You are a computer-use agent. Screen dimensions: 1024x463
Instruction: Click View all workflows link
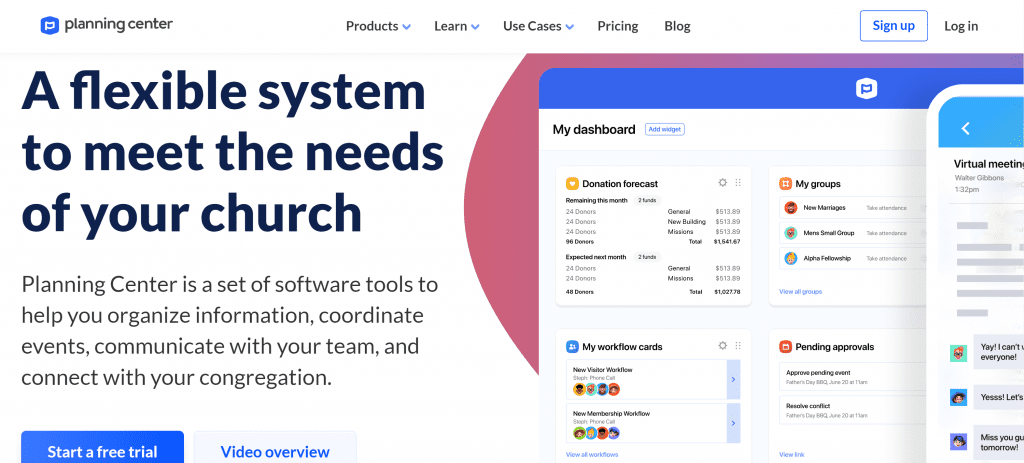point(592,455)
